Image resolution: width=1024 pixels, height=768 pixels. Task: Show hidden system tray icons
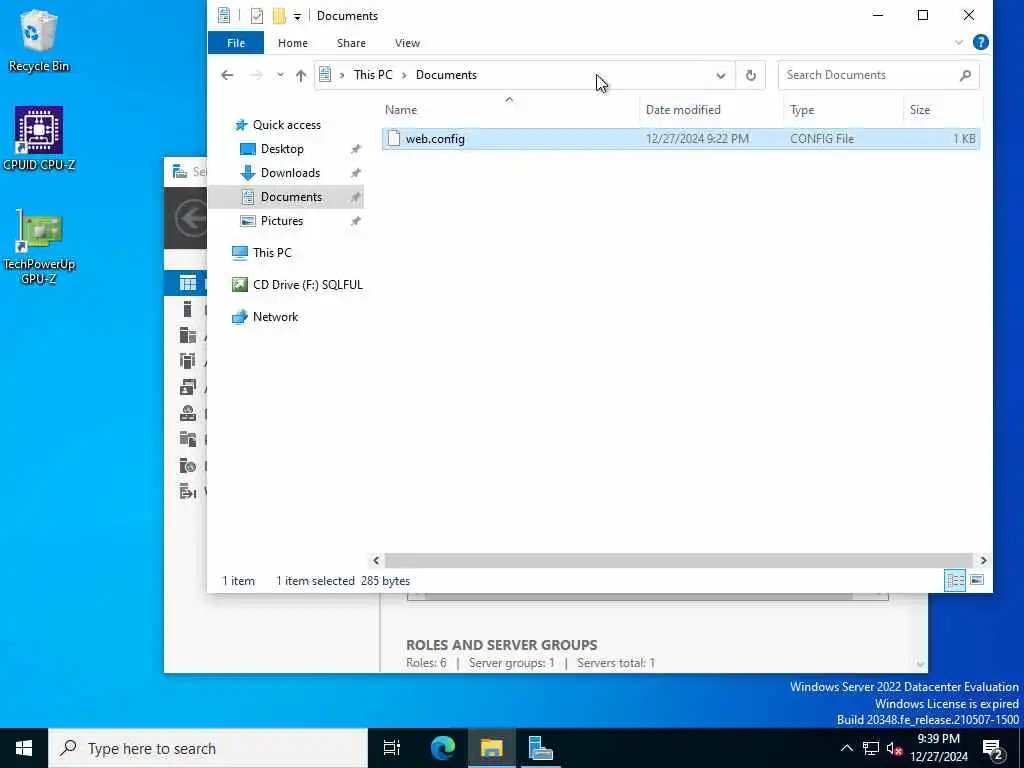[x=846, y=748]
